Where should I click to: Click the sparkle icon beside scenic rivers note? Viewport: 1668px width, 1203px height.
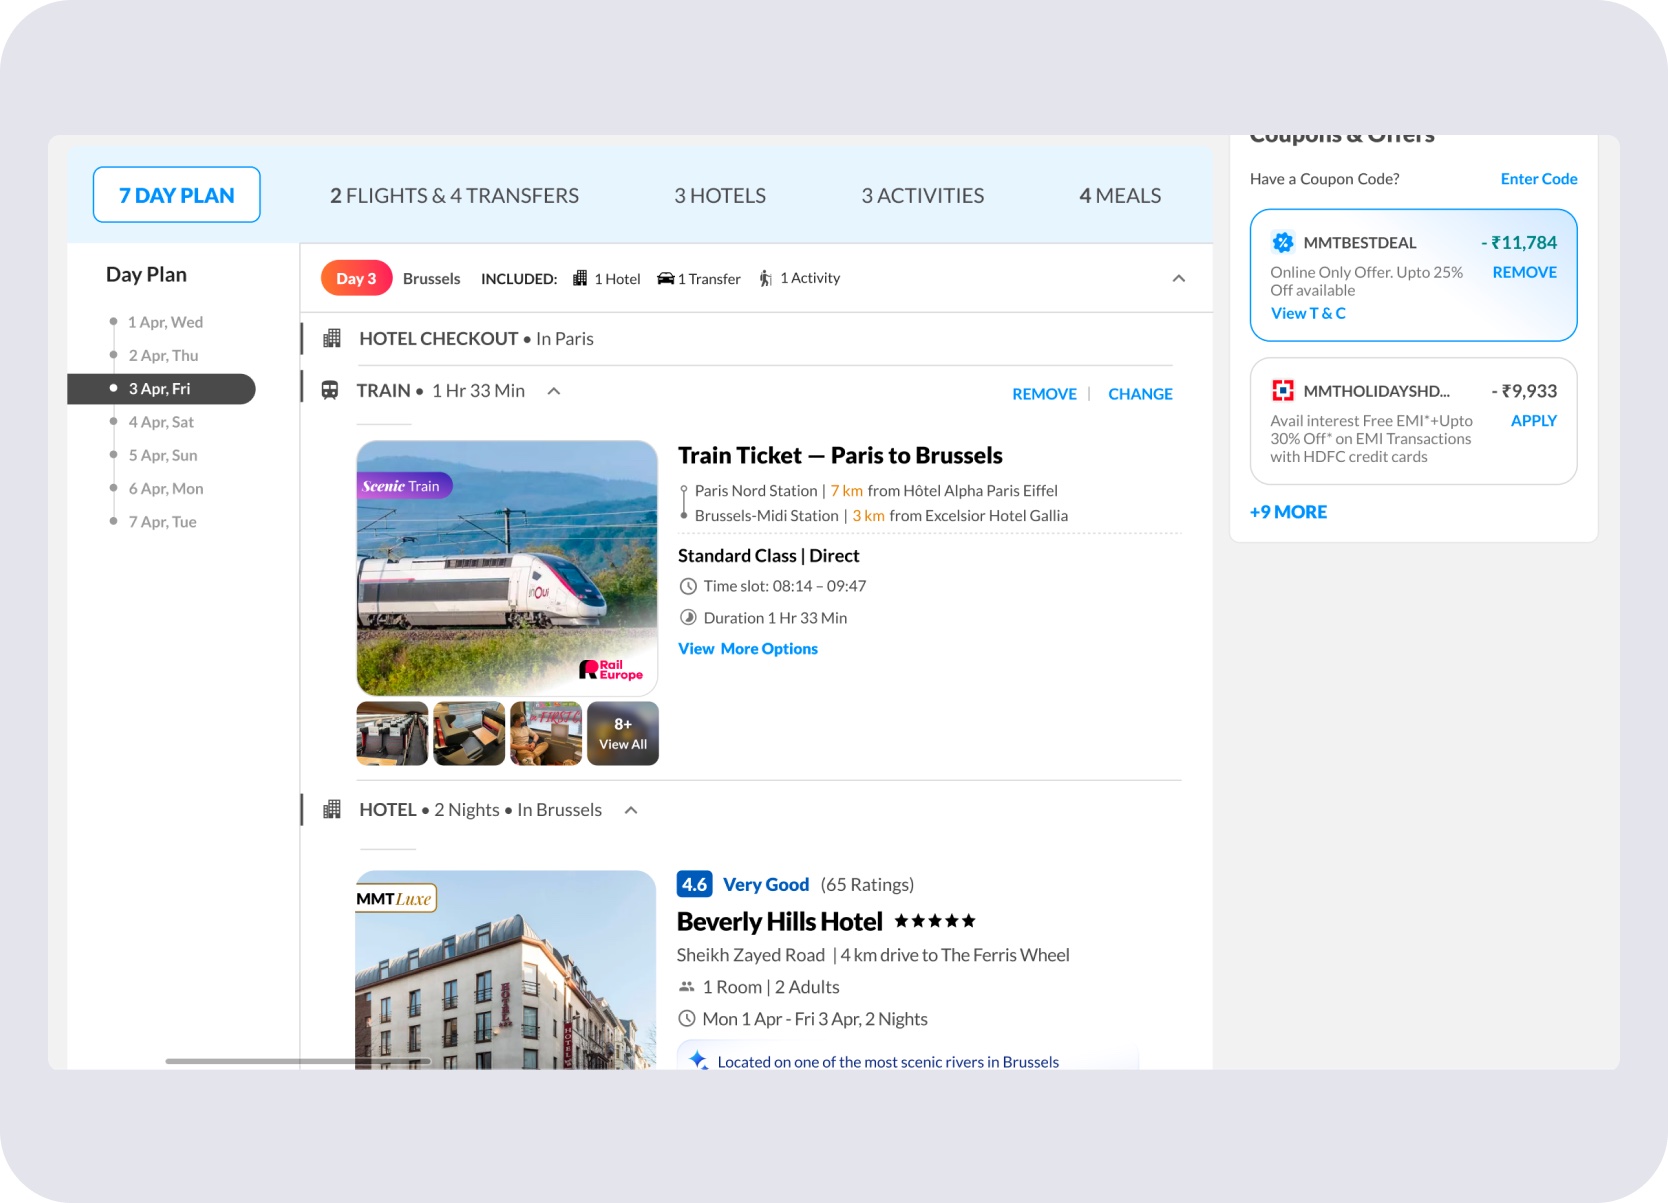tap(699, 1060)
